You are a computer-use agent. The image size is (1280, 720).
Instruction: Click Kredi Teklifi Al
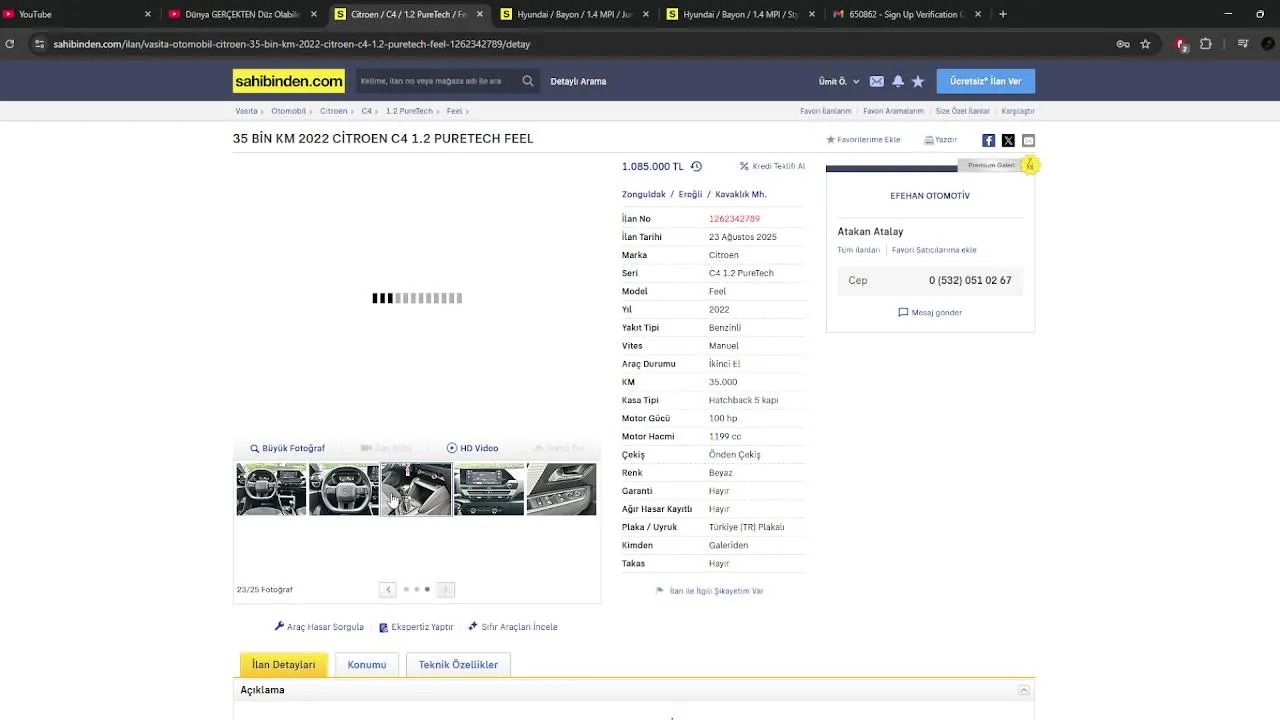(772, 167)
